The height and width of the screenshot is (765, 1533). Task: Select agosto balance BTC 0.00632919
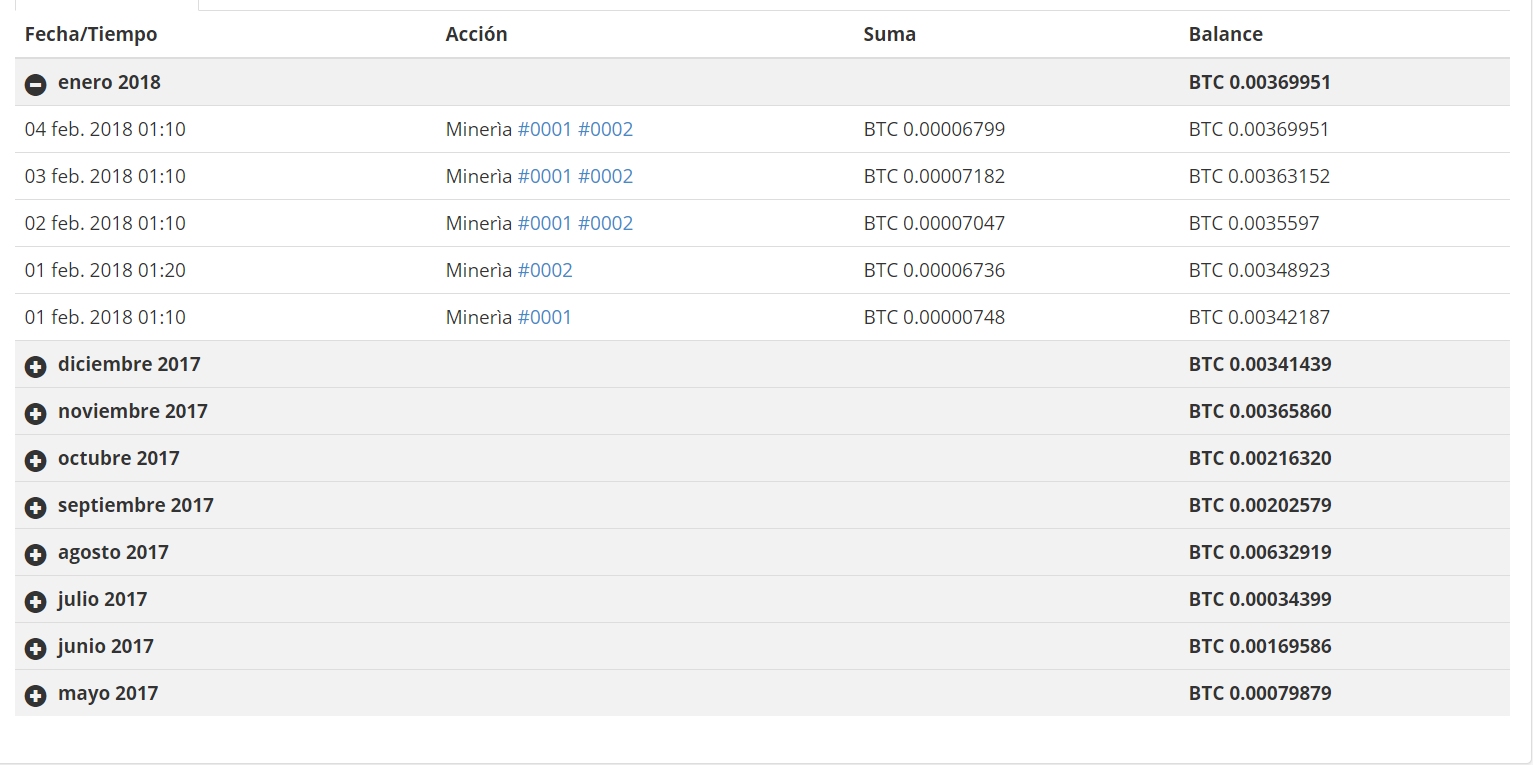(x=1260, y=552)
